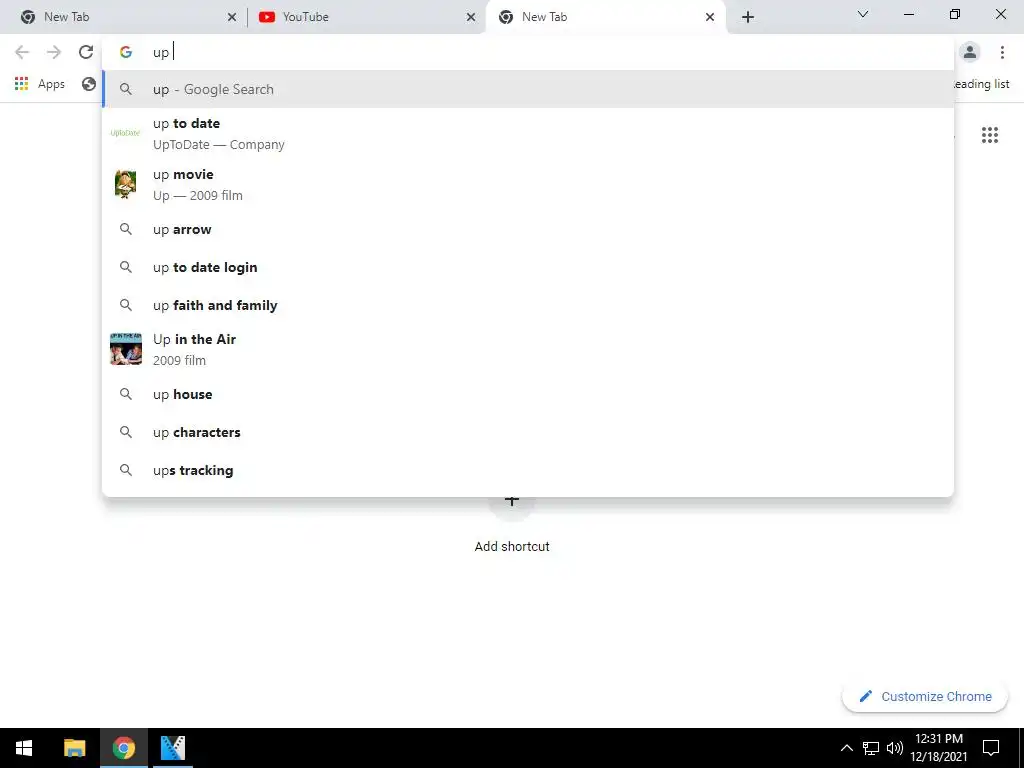The width and height of the screenshot is (1024, 768).
Task: Open the blue striped taskbar app
Action: point(173,748)
